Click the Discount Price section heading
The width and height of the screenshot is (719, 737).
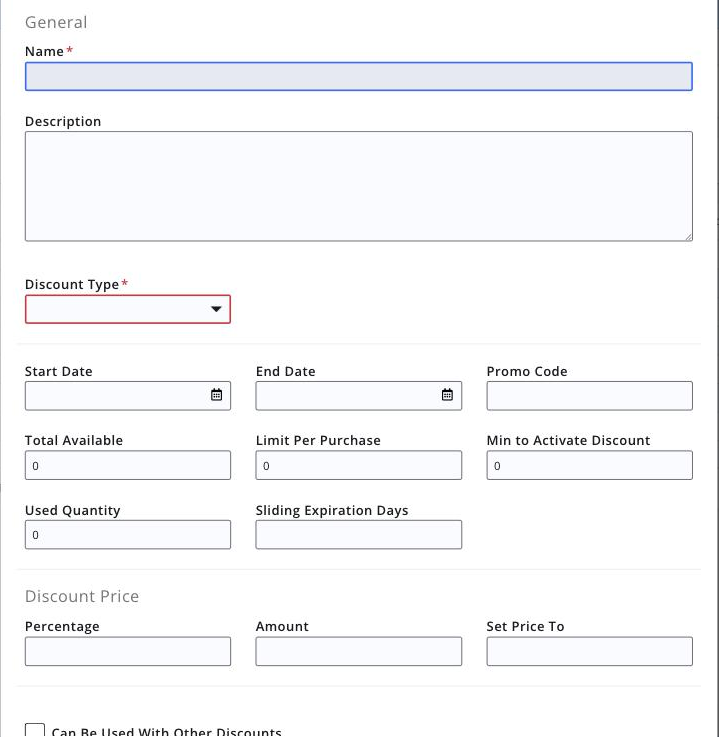[82, 596]
